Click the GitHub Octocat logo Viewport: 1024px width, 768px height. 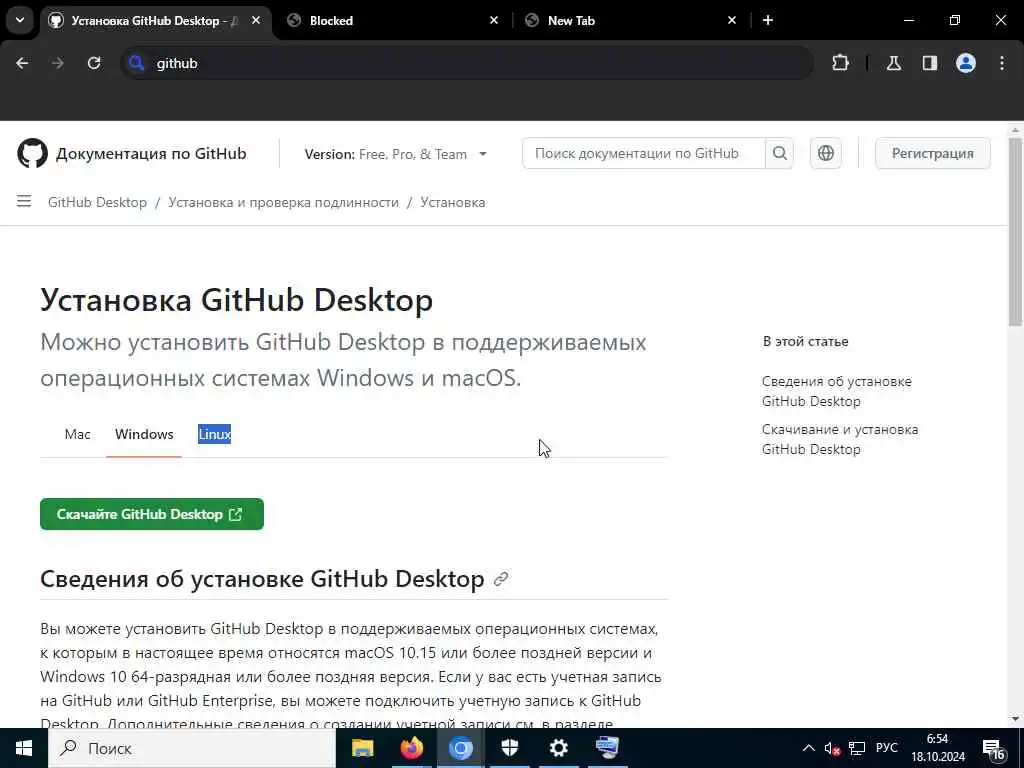coord(32,153)
